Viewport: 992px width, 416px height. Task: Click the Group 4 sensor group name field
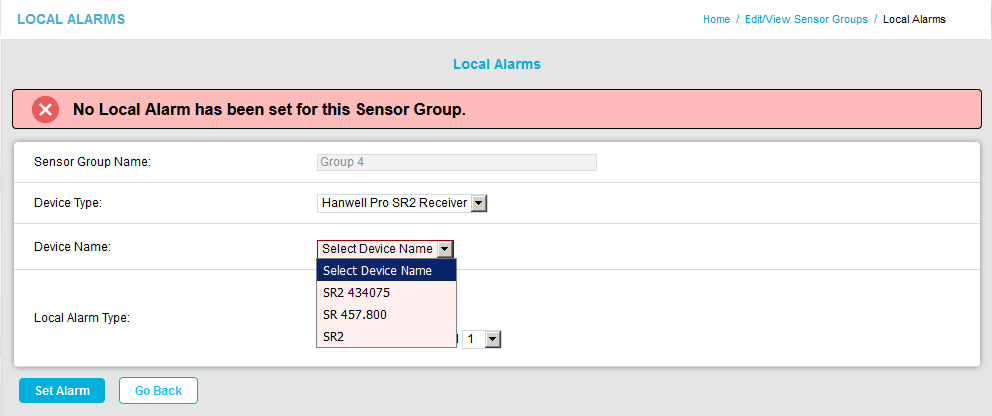click(x=456, y=162)
